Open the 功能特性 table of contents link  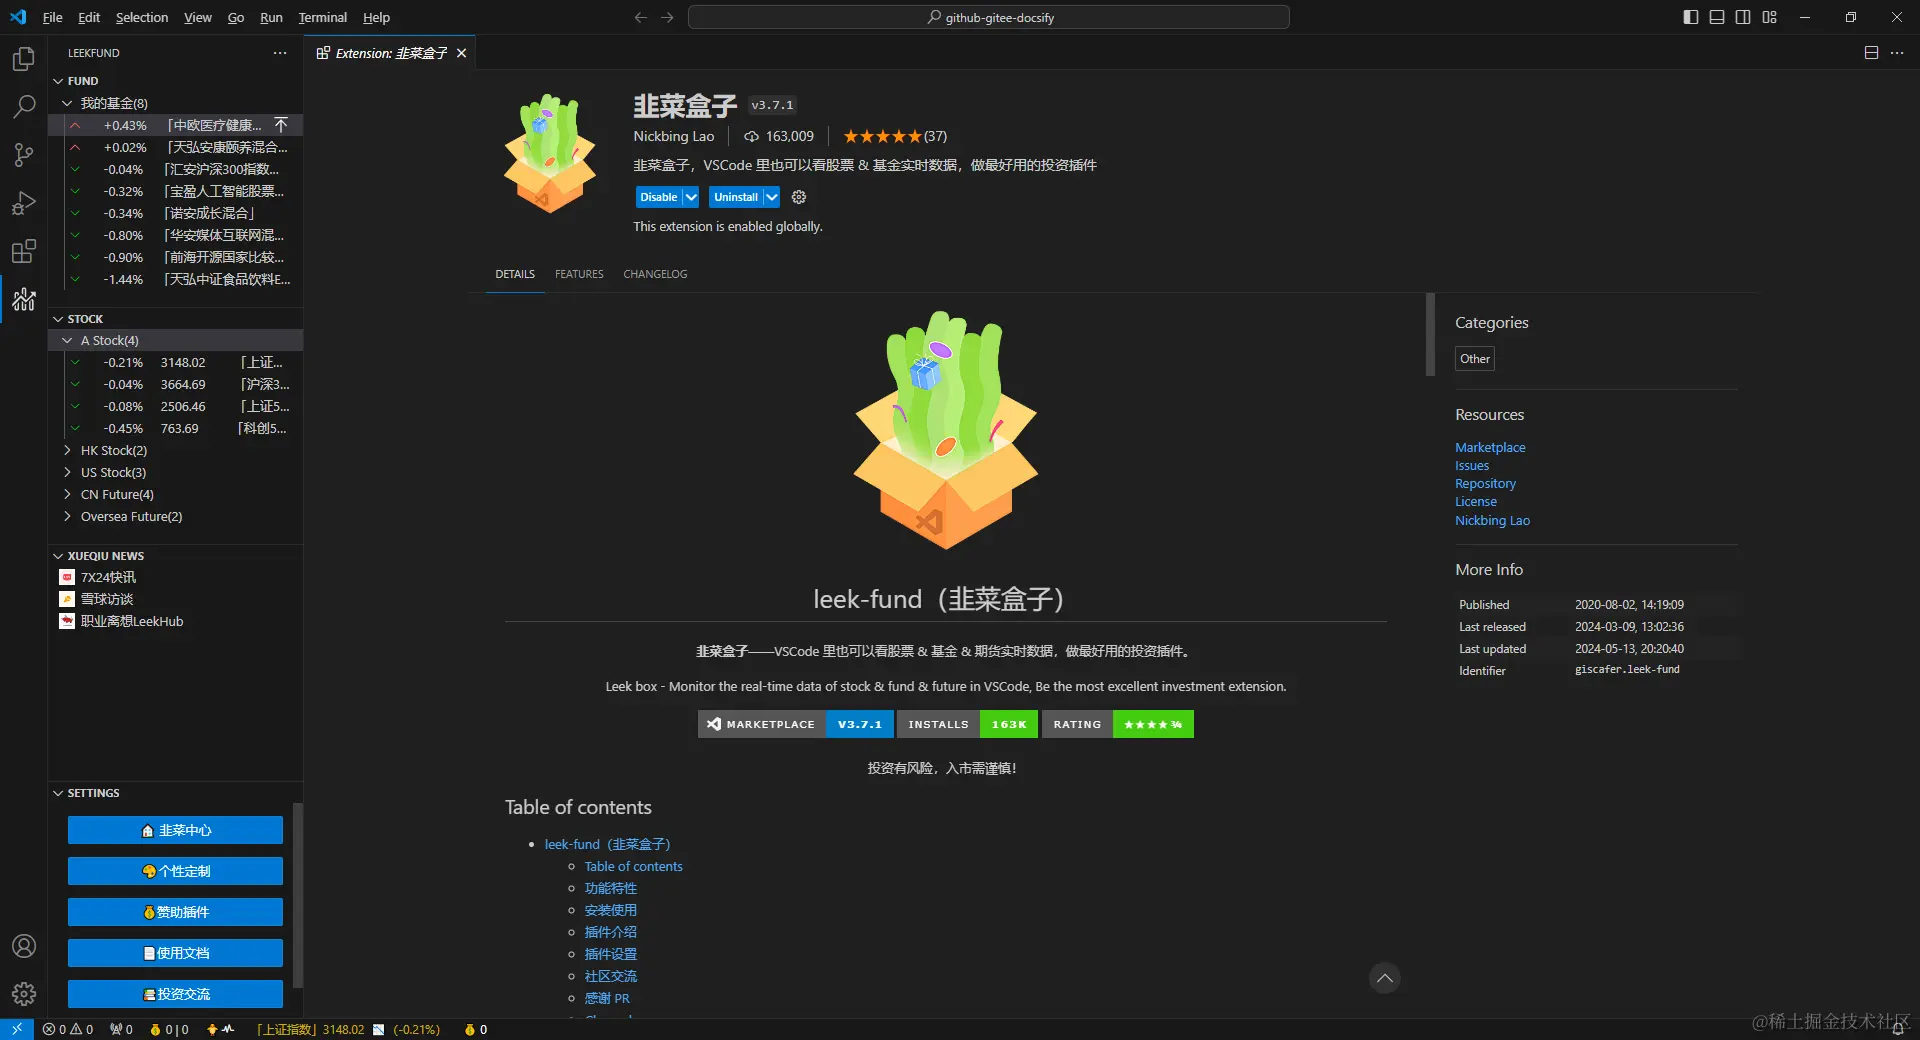610,888
